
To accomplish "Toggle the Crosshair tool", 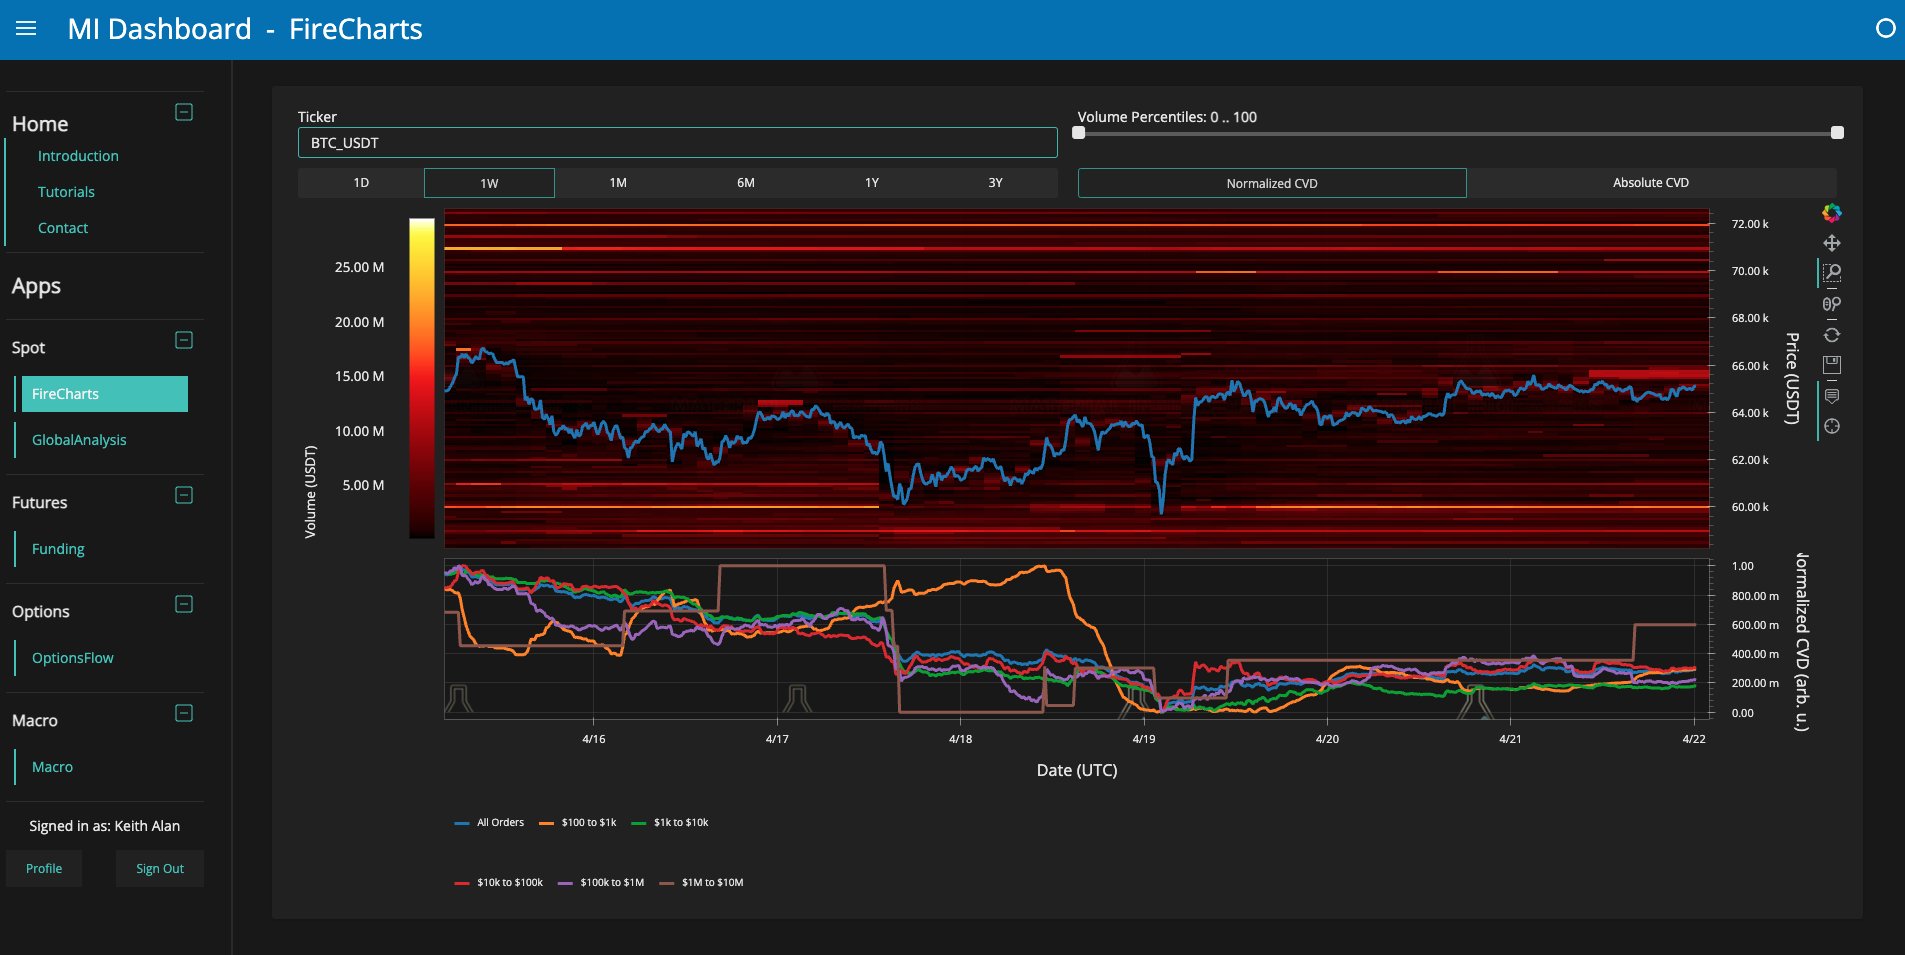I will [x=1831, y=426].
